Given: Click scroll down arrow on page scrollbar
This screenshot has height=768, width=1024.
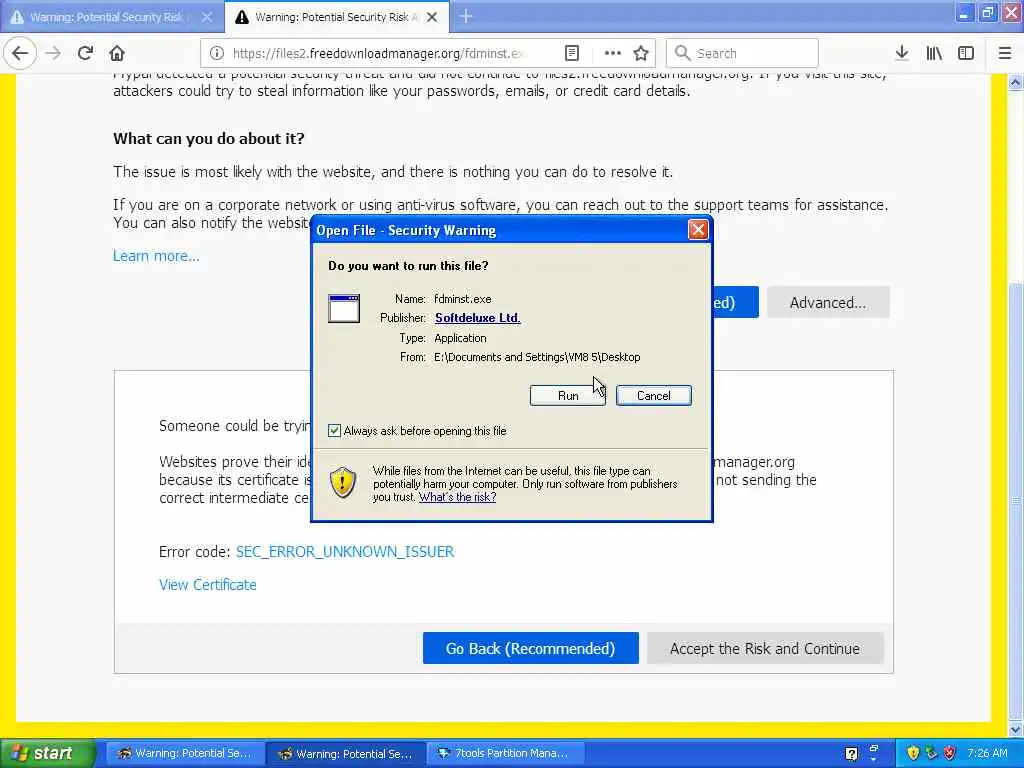Looking at the screenshot, I should pyautogui.click(x=1016, y=728).
